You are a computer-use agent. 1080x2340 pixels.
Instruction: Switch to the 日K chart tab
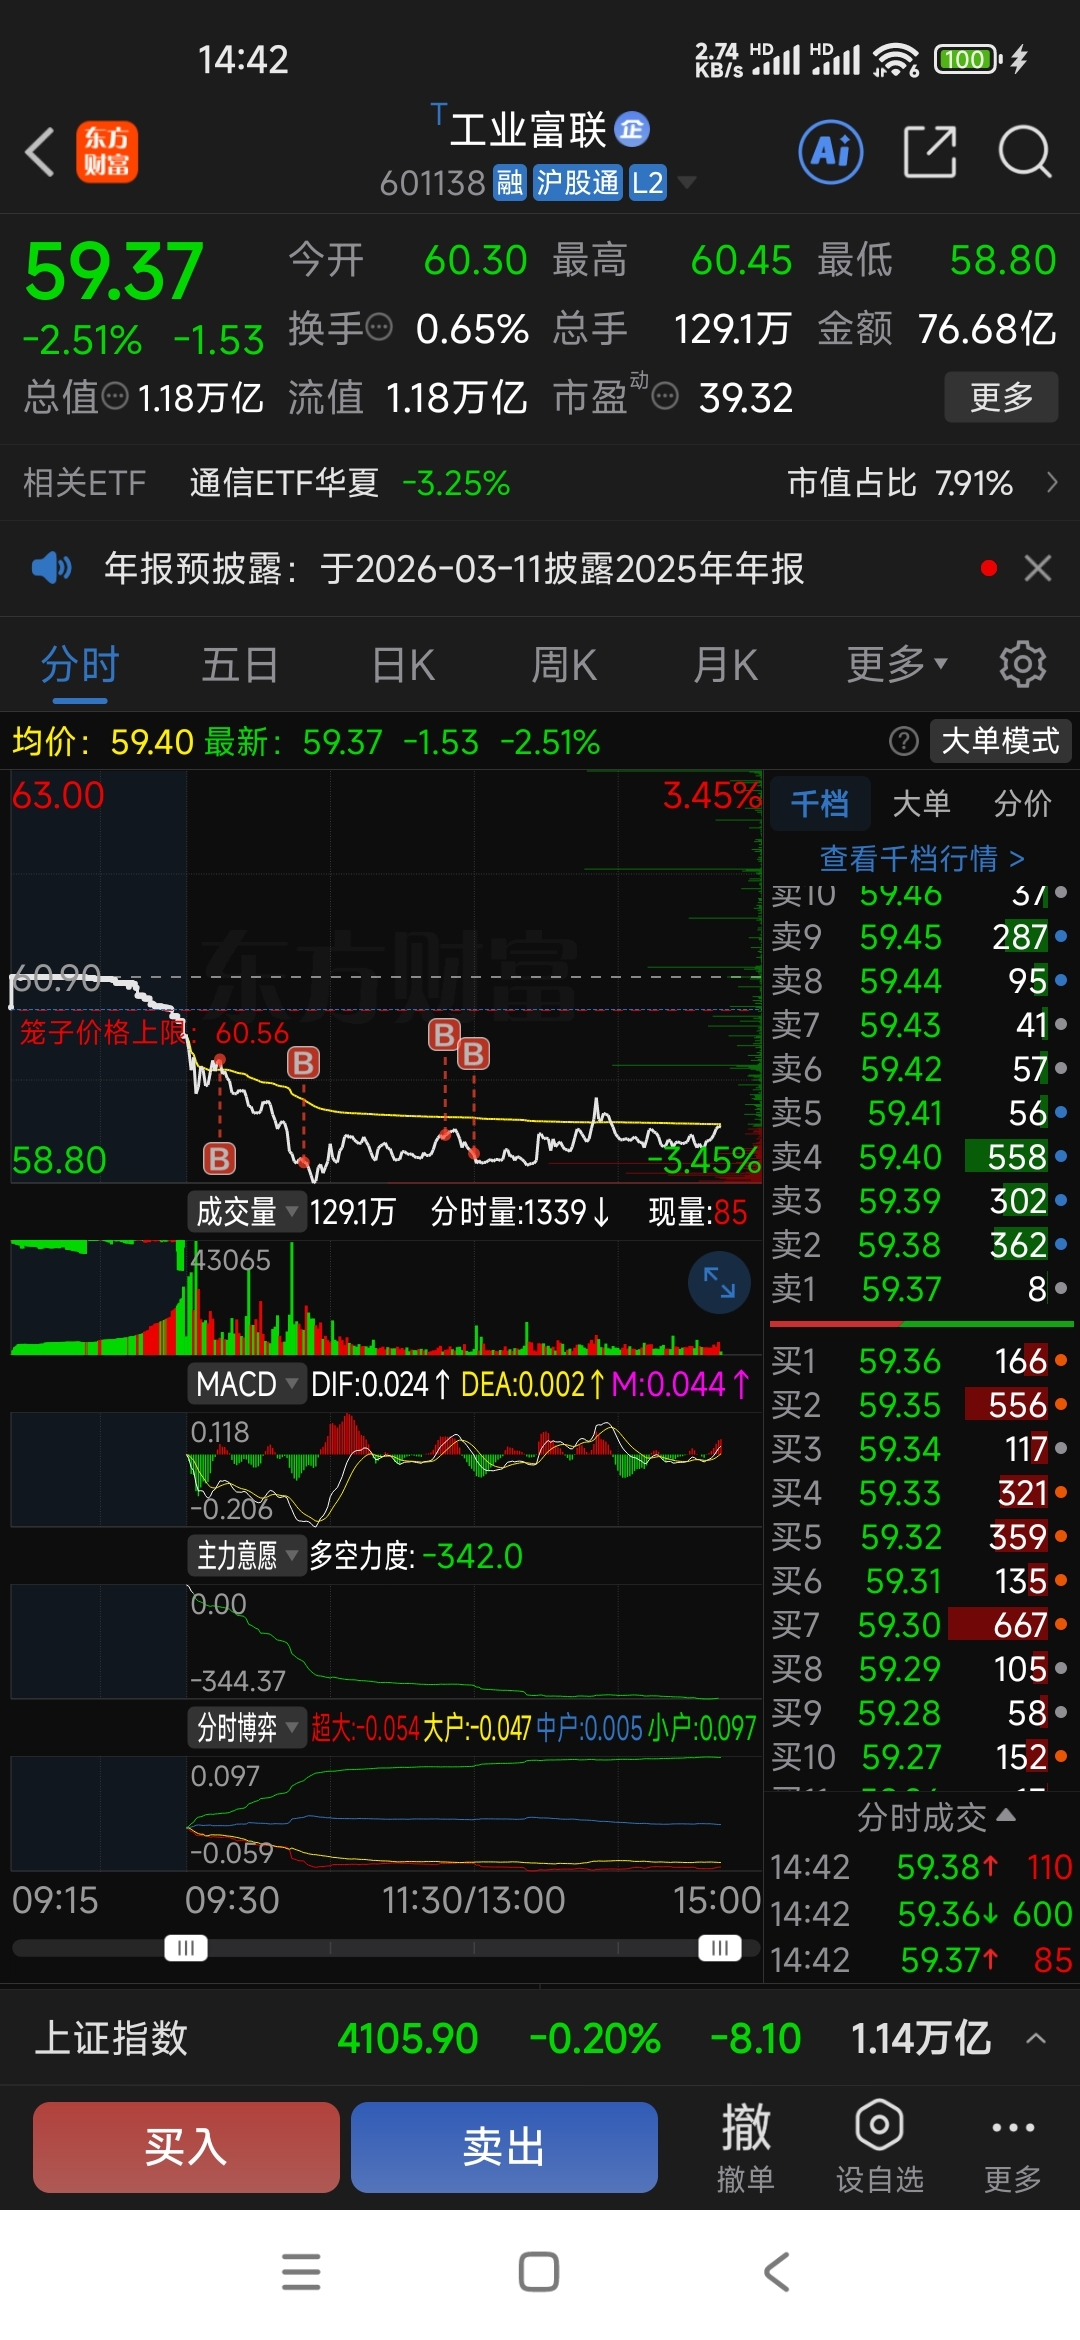403,664
